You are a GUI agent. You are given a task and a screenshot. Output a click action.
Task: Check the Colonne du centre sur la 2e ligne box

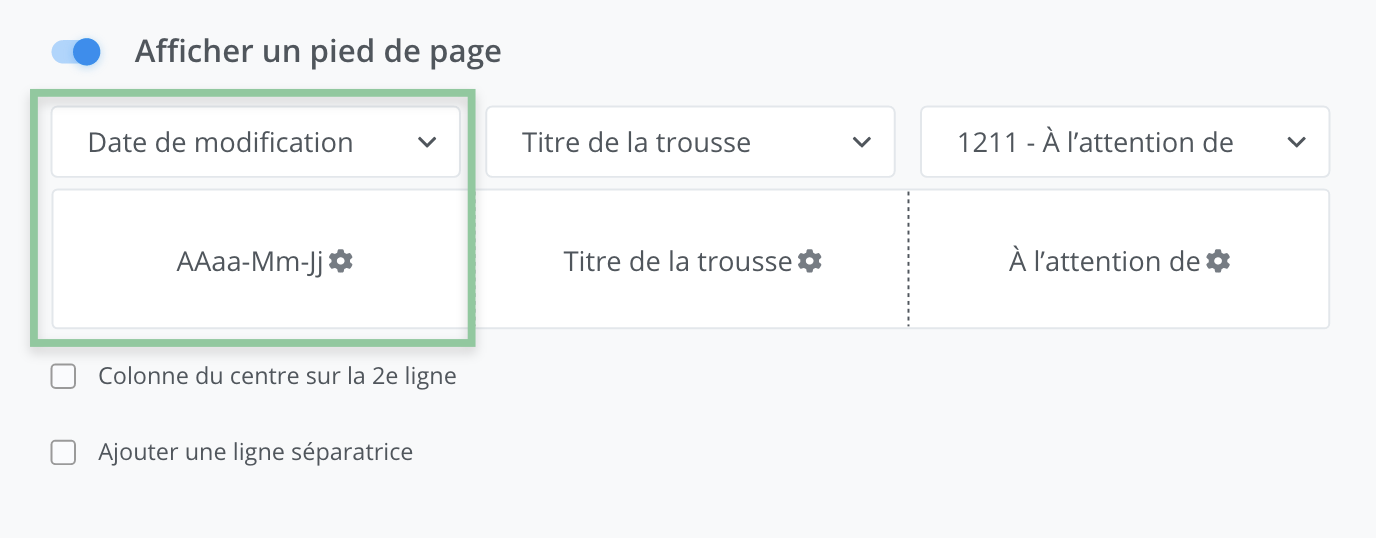(x=64, y=377)
